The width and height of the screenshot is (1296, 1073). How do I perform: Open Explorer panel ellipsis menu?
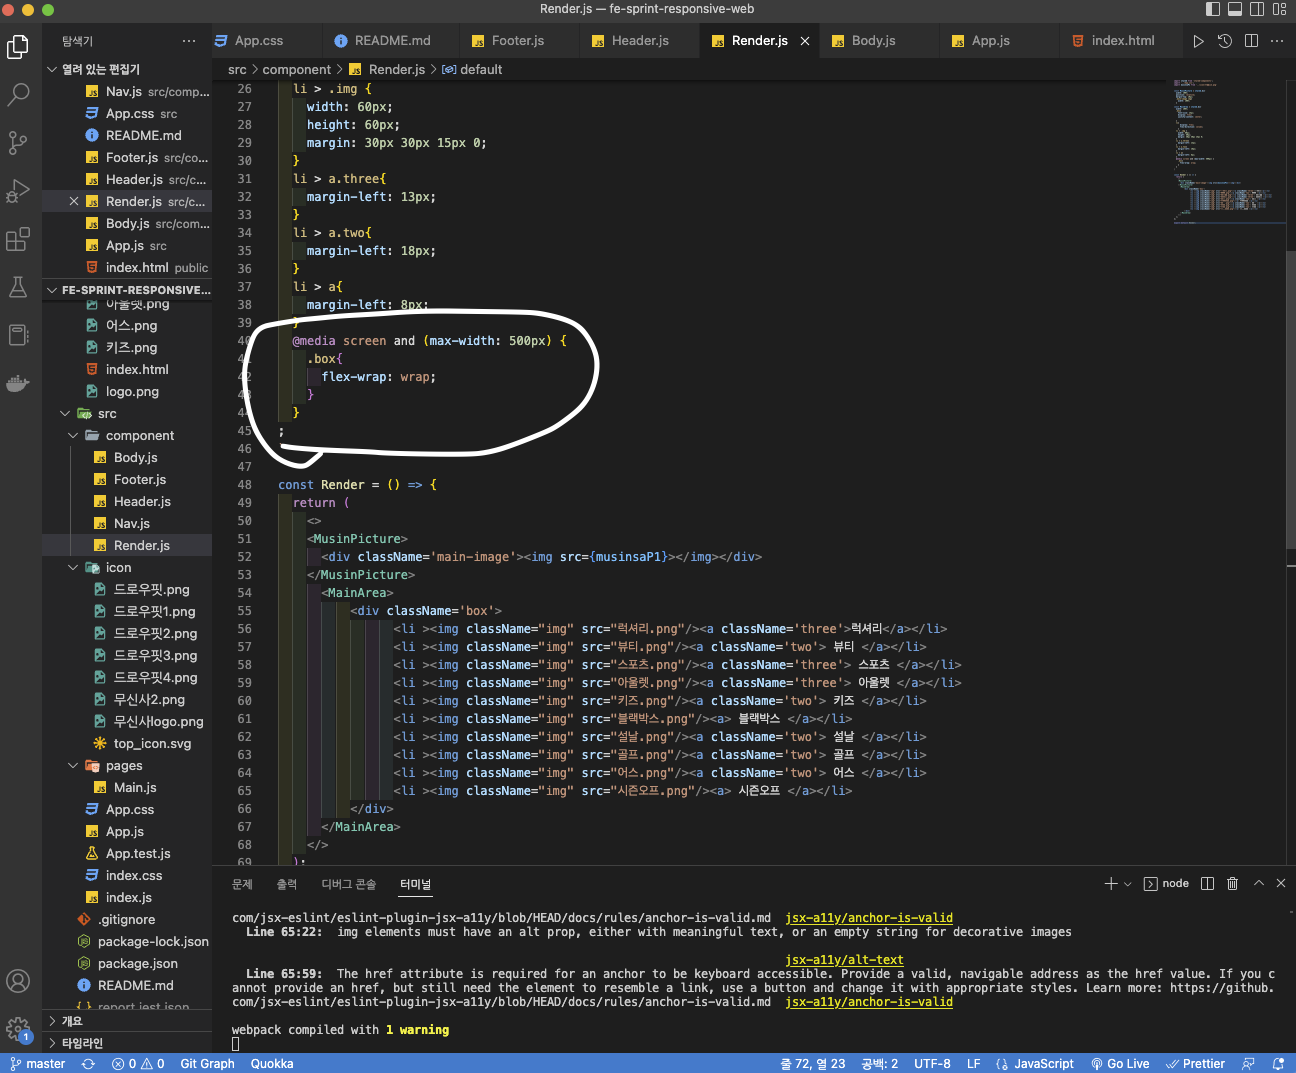click(189, 41)
